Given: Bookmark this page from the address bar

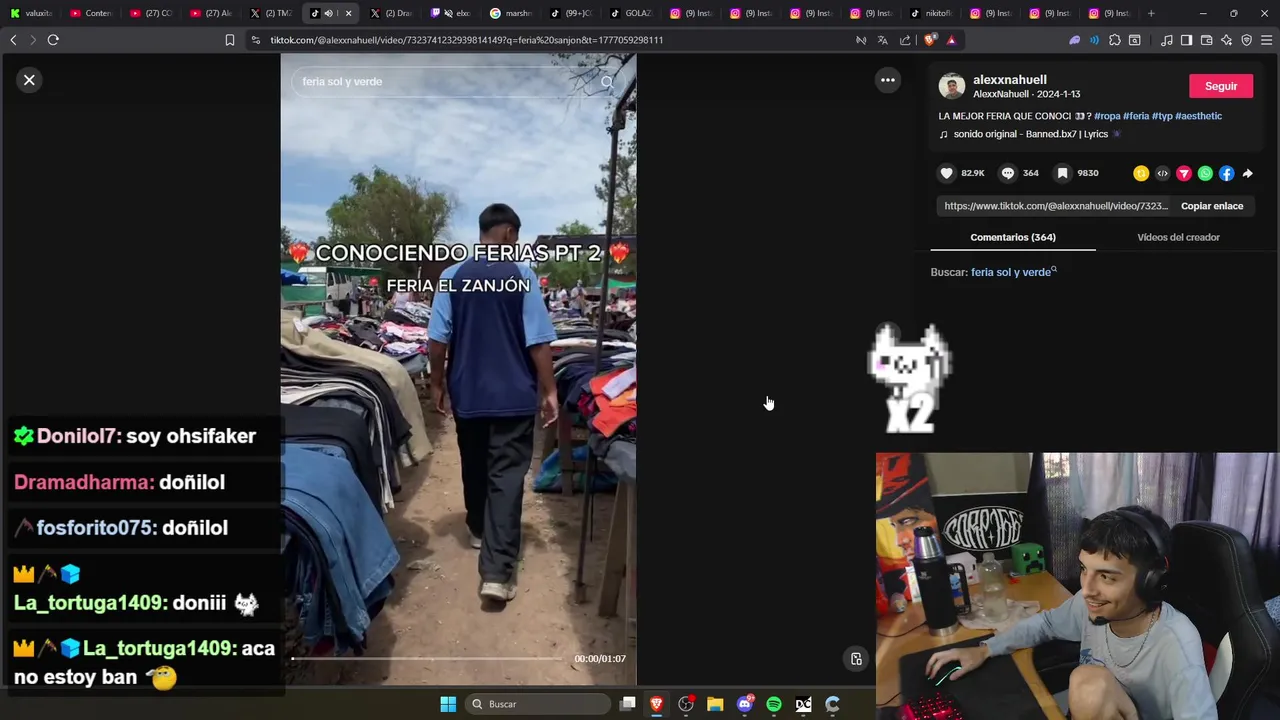Looking at the screenshot, I should 229,40.
